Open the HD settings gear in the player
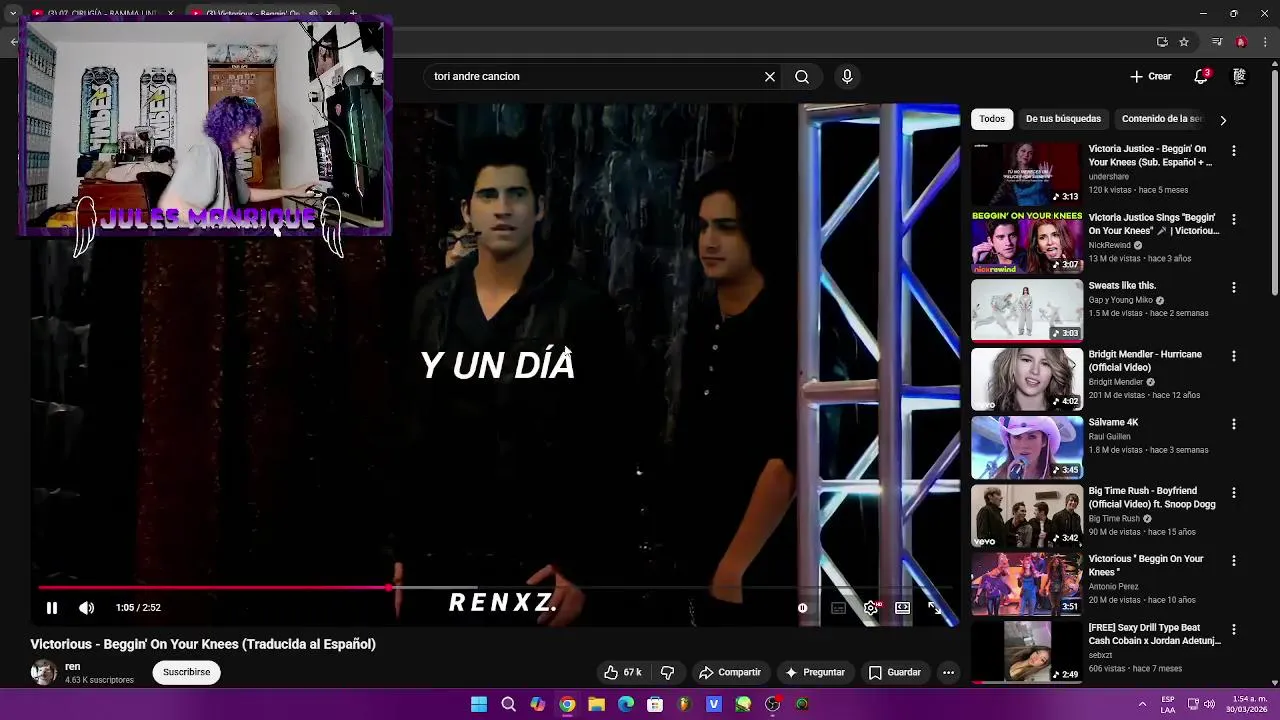Screen dimensions: 1280x720 871,608
